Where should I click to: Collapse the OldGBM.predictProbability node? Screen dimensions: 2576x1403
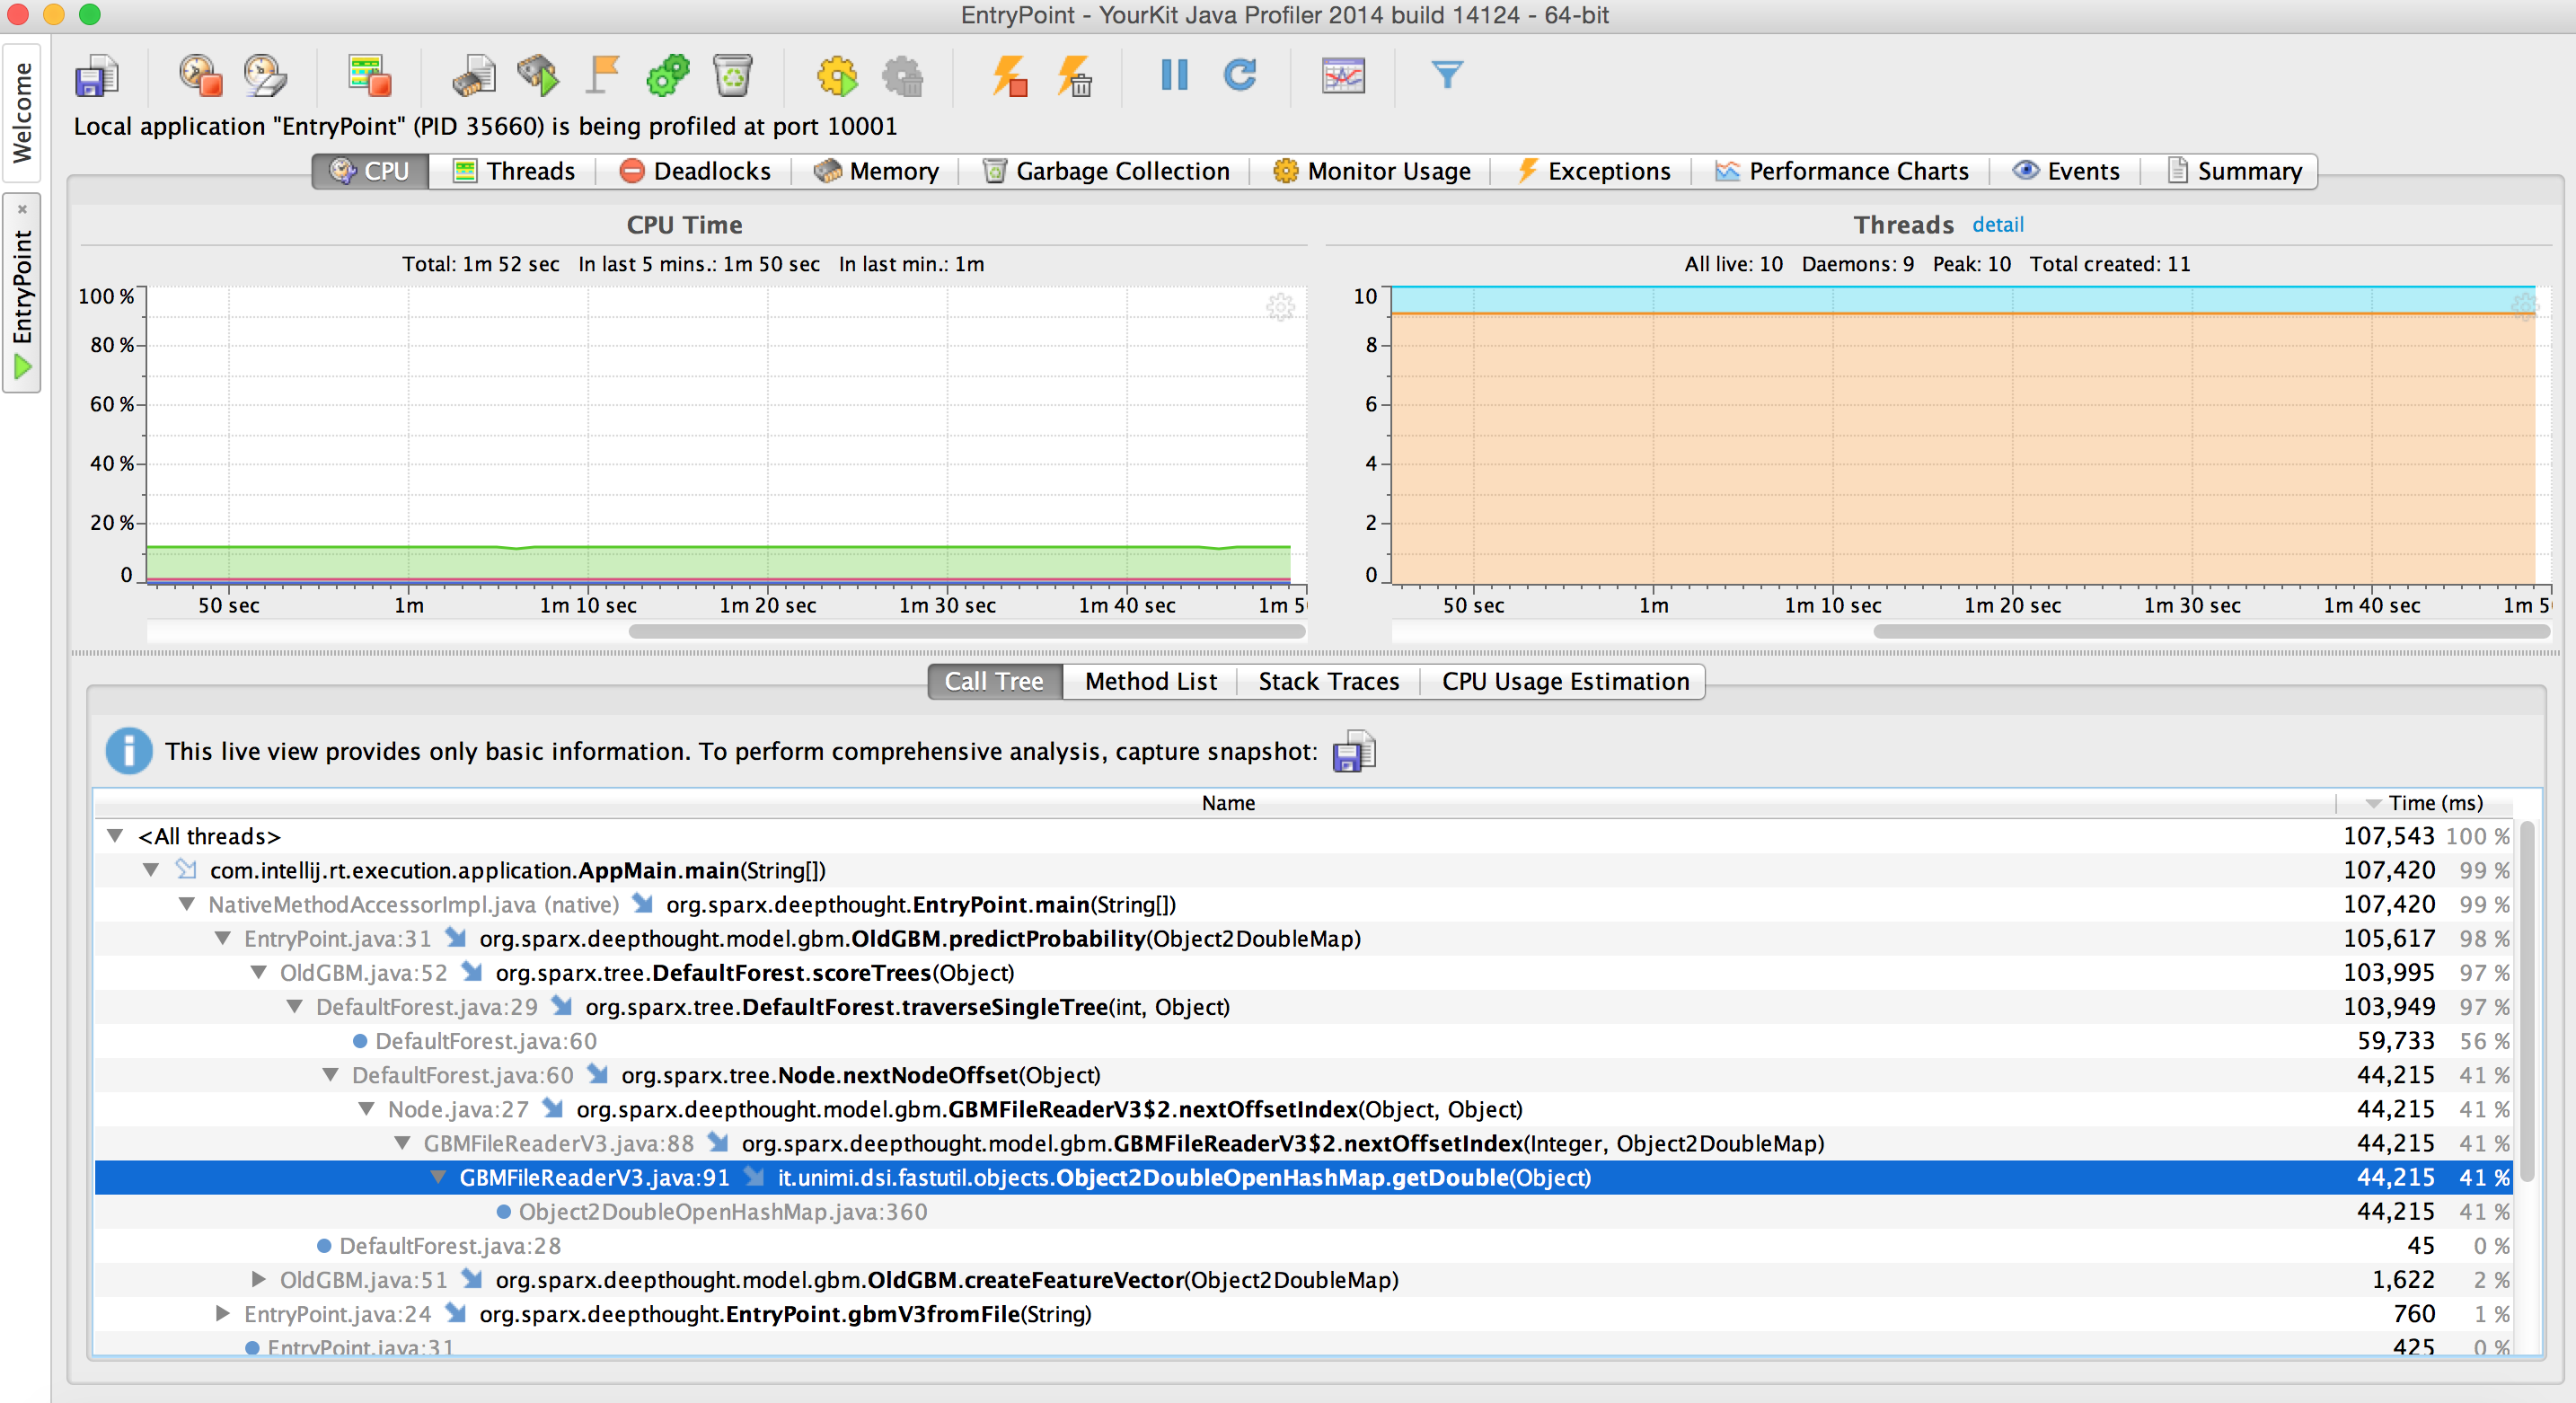pyautogui.click(x=223, y=937)
